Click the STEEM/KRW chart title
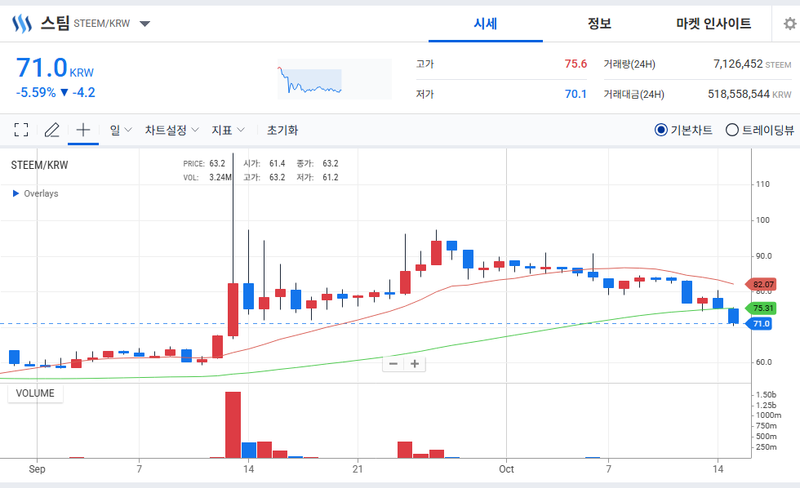The height and width of the screenshot is (488, 800). 39,165
